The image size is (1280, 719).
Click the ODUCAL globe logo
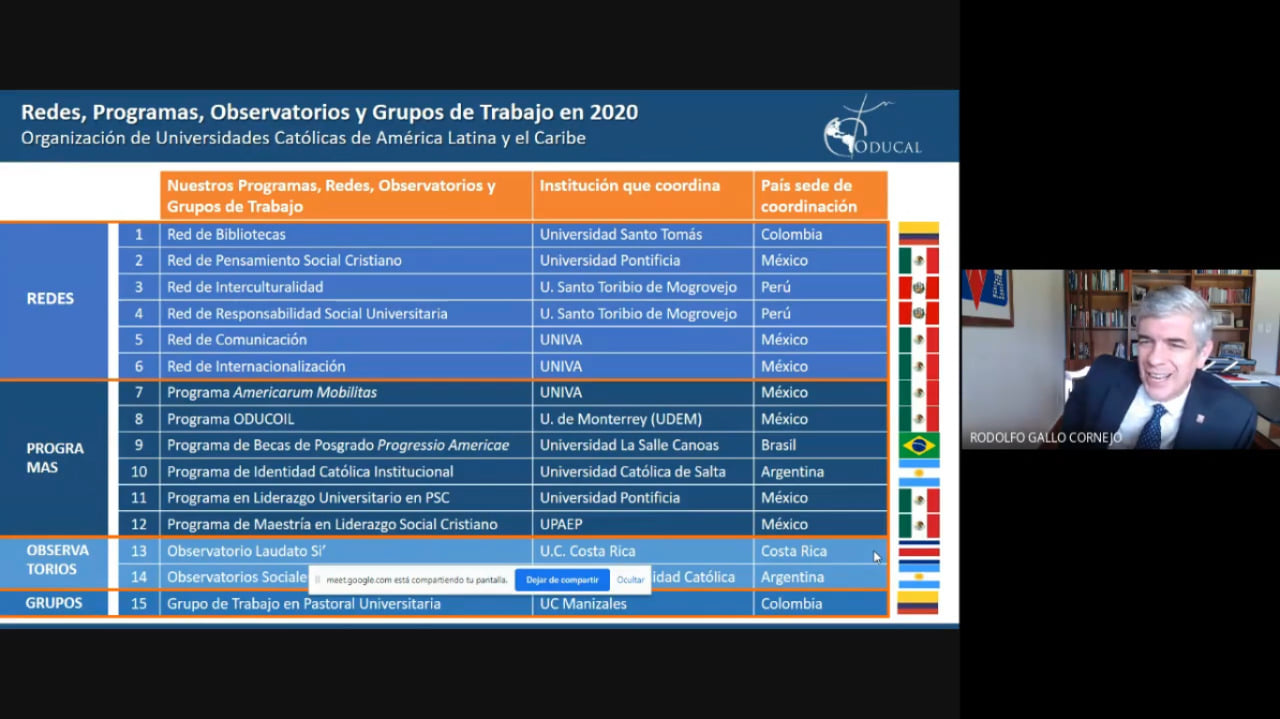point(857,128)
